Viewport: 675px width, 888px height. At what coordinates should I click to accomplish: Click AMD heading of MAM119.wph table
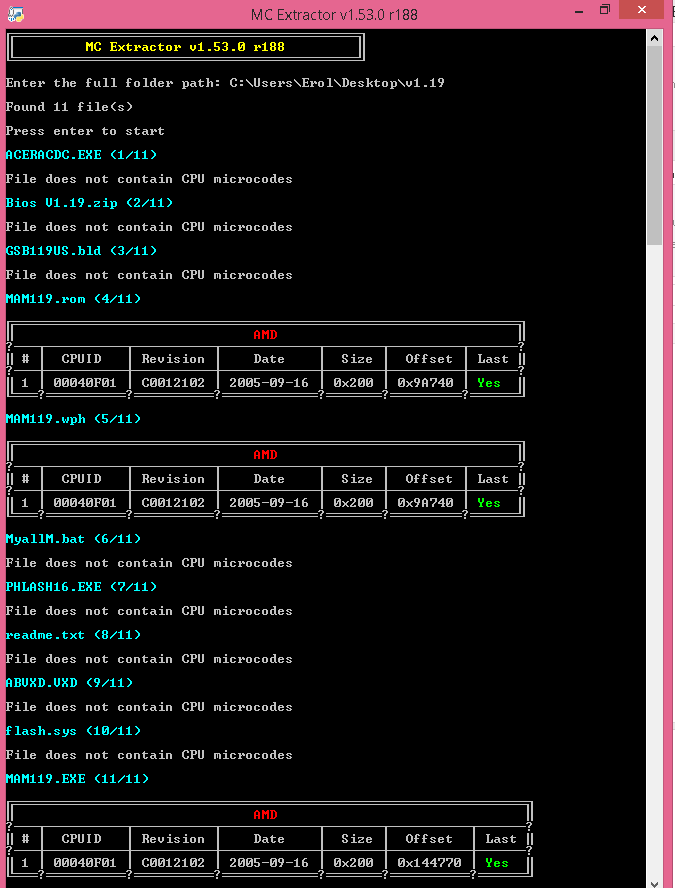pyautogui.click(x=265, y=455)
